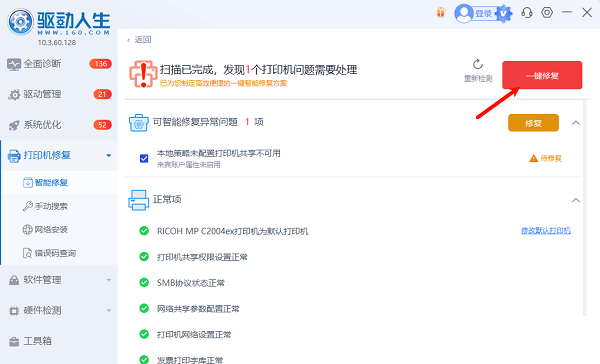Open 工具箱 in the sidebar

pyautogui.click(x=59, y=341)
